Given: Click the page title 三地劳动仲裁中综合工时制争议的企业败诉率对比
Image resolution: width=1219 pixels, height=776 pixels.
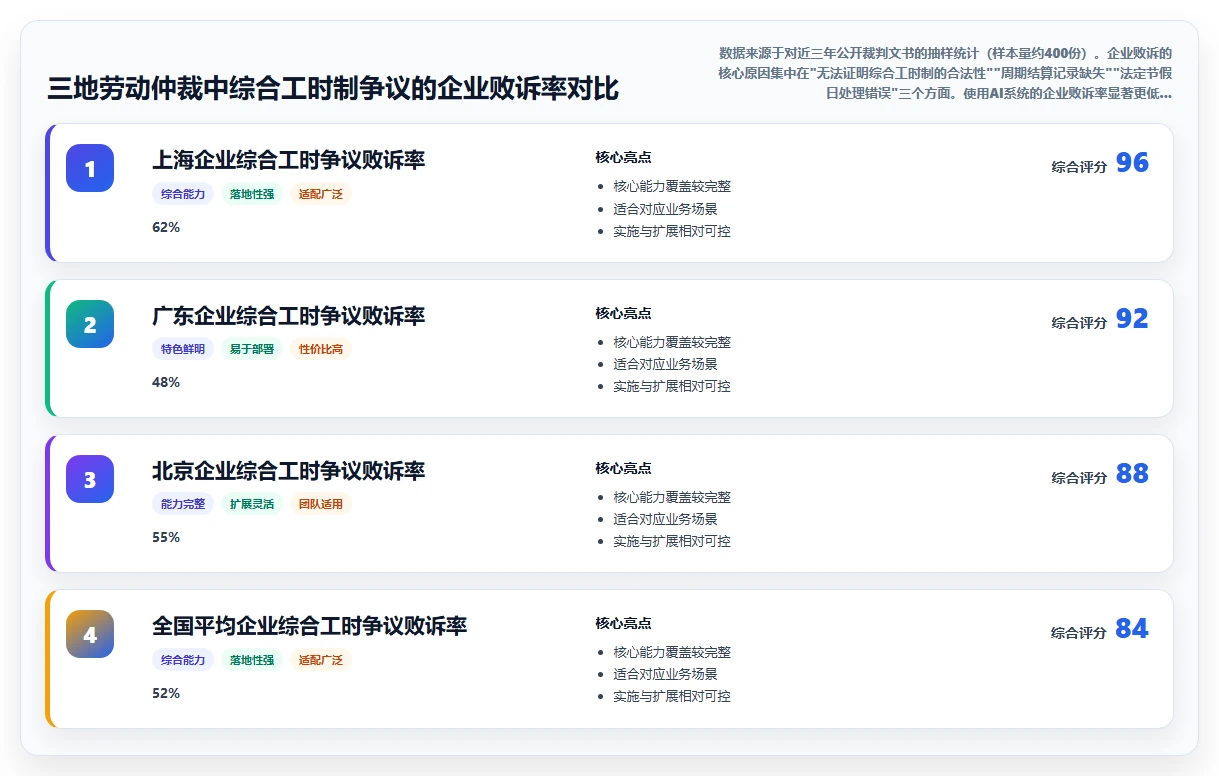Looking at the screenshot, I should (333, 89).
